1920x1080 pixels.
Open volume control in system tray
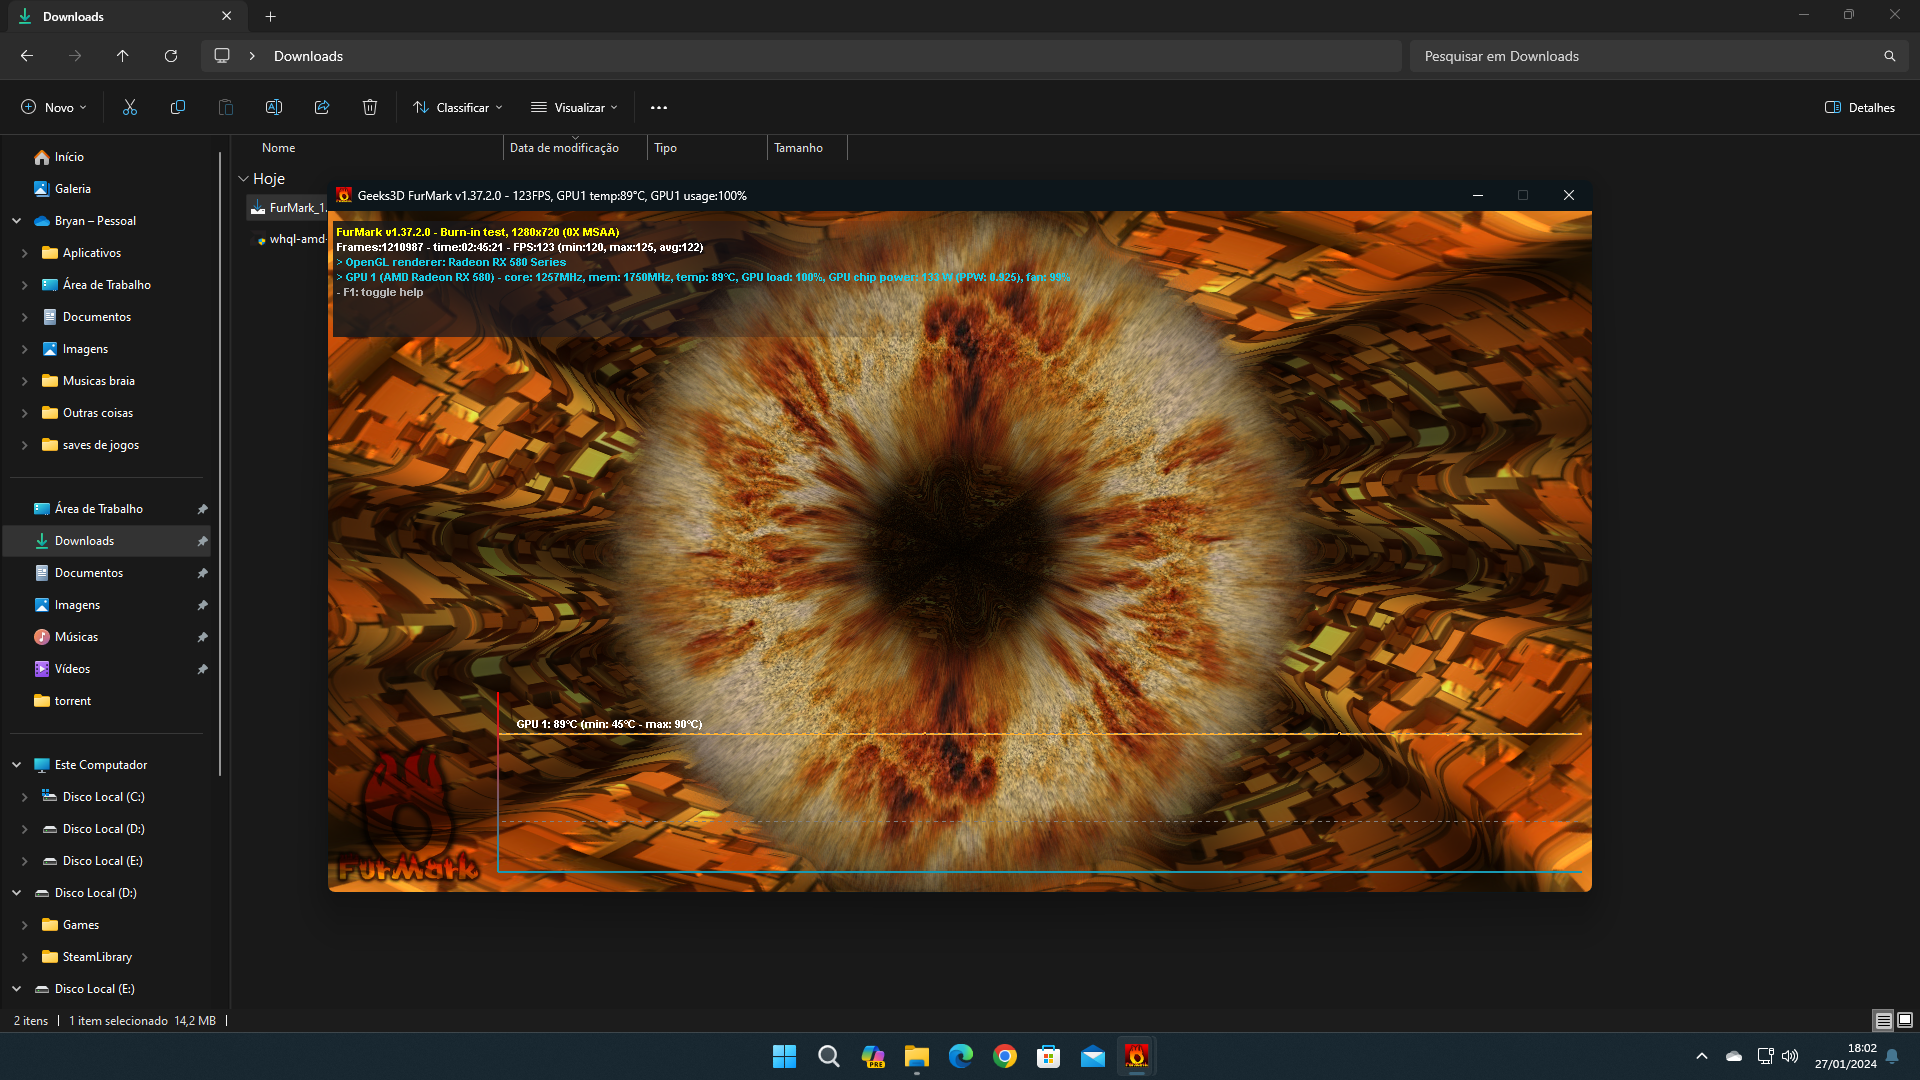coord(1790,1056)
